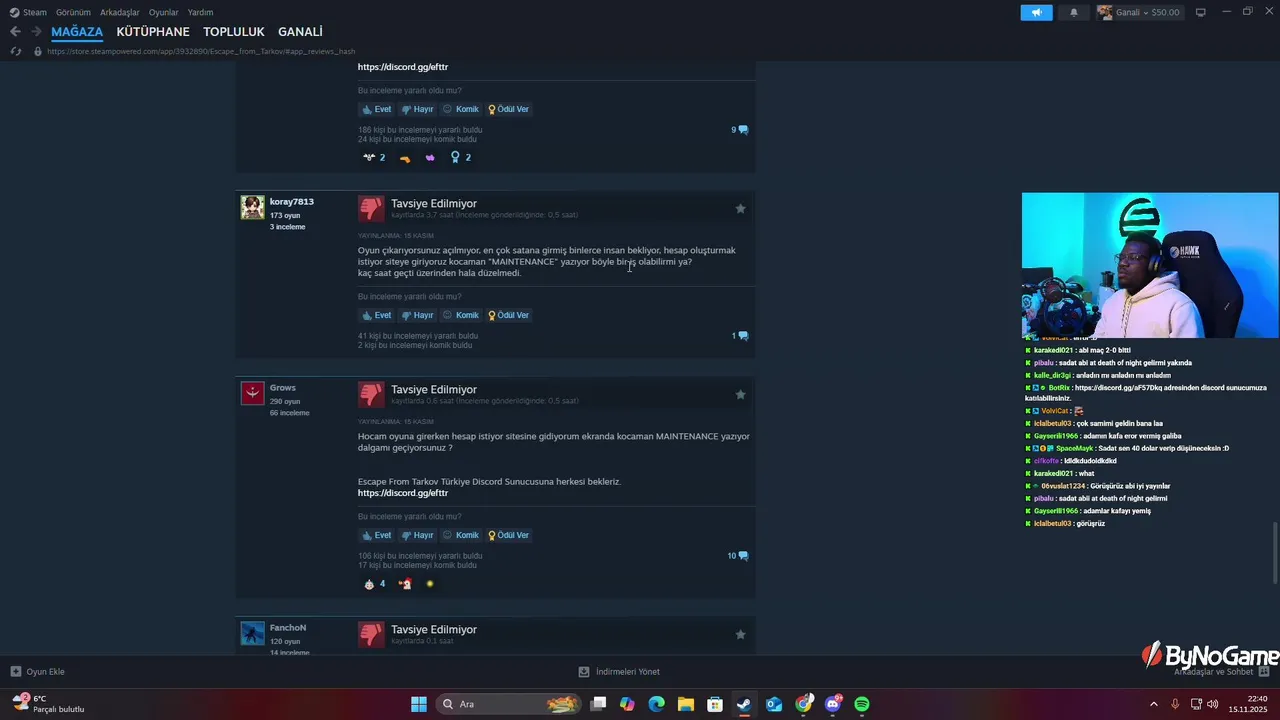Click the taskbar Ara search box

[x=508, y=704]
